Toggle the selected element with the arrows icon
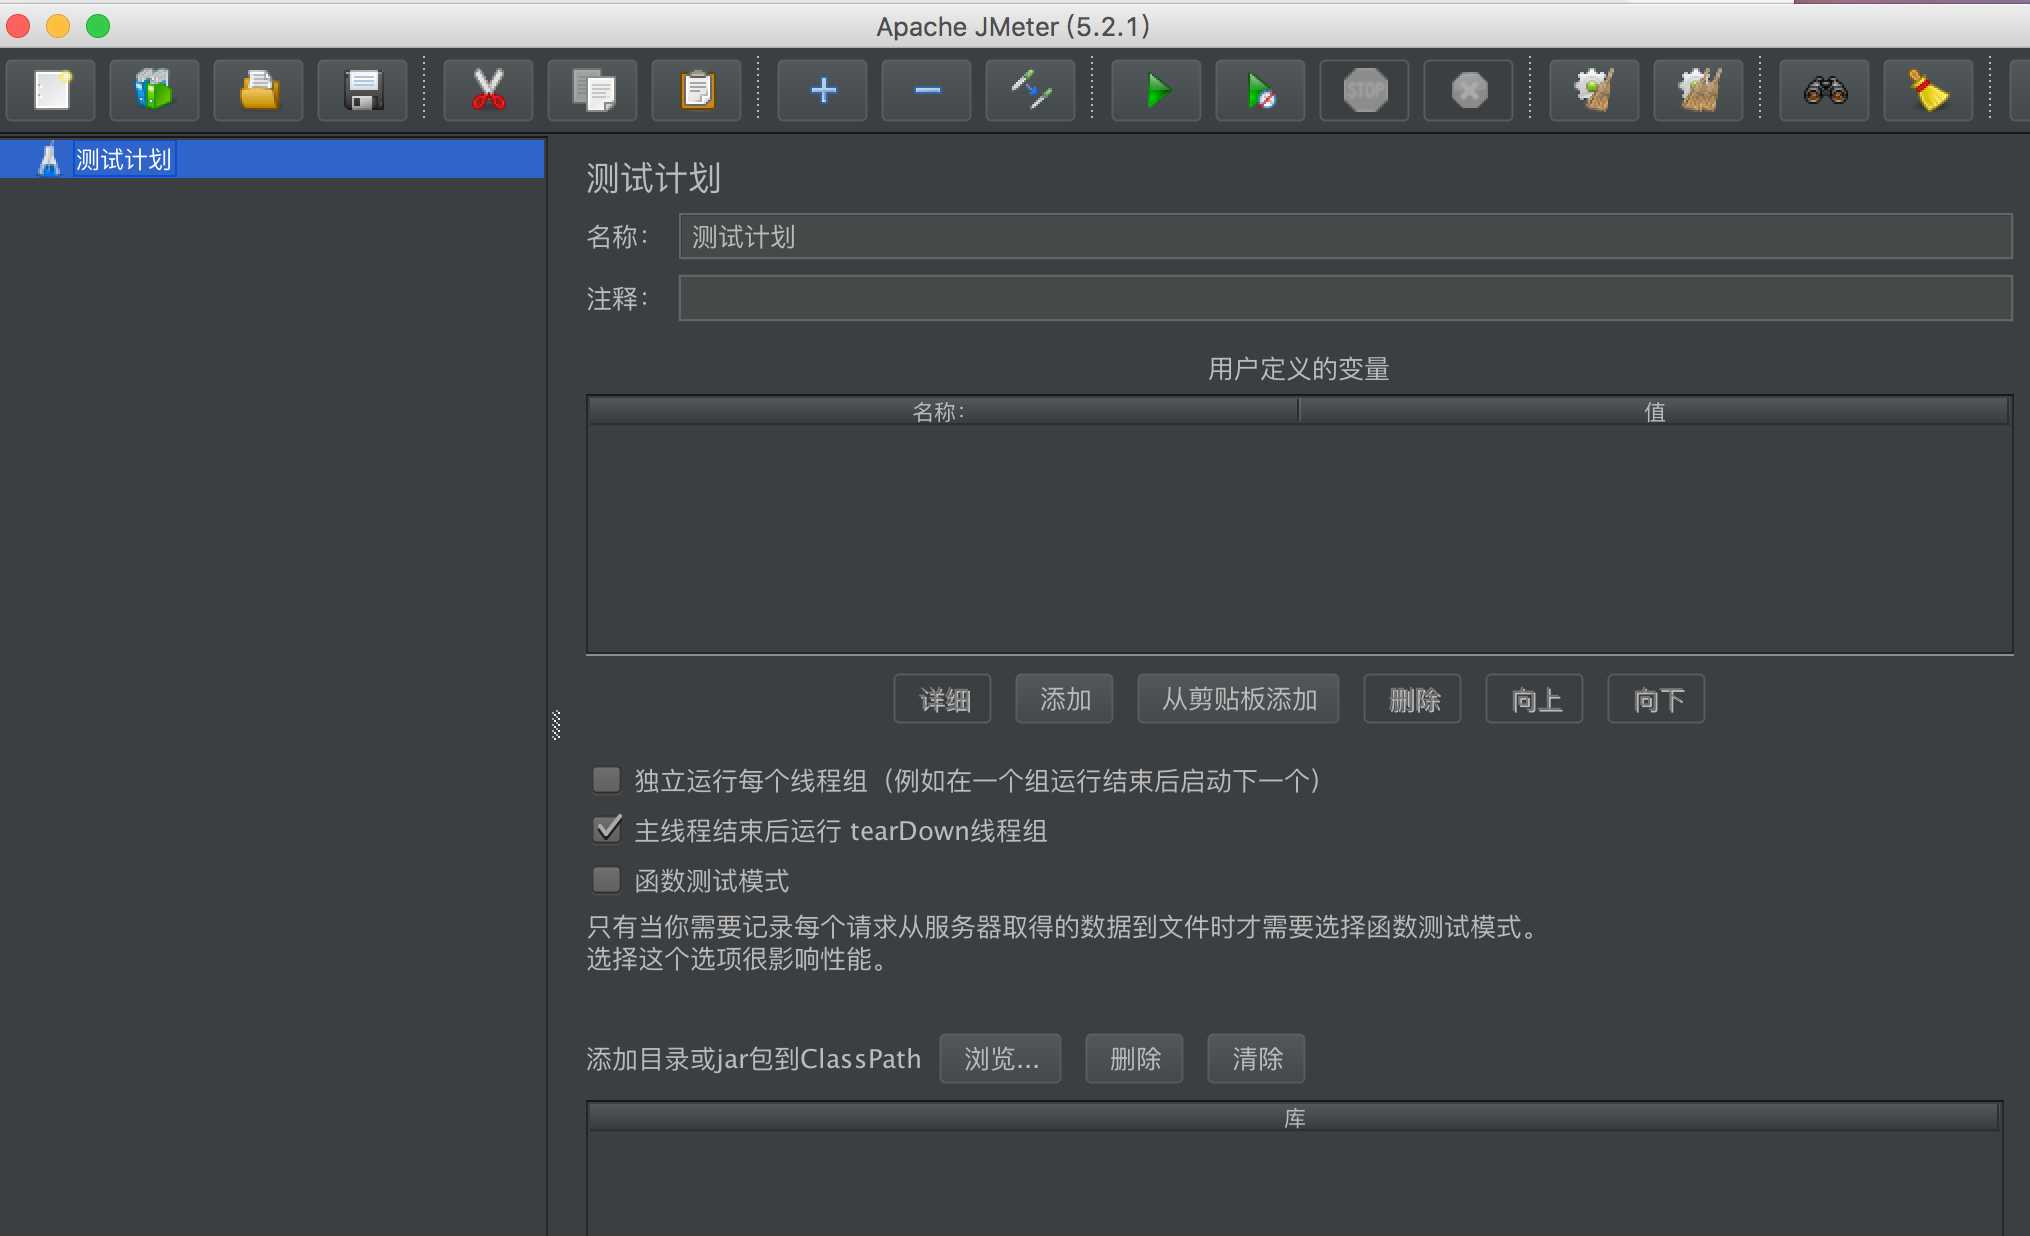This screenshot has height=1236, width=2030. 1030,91
